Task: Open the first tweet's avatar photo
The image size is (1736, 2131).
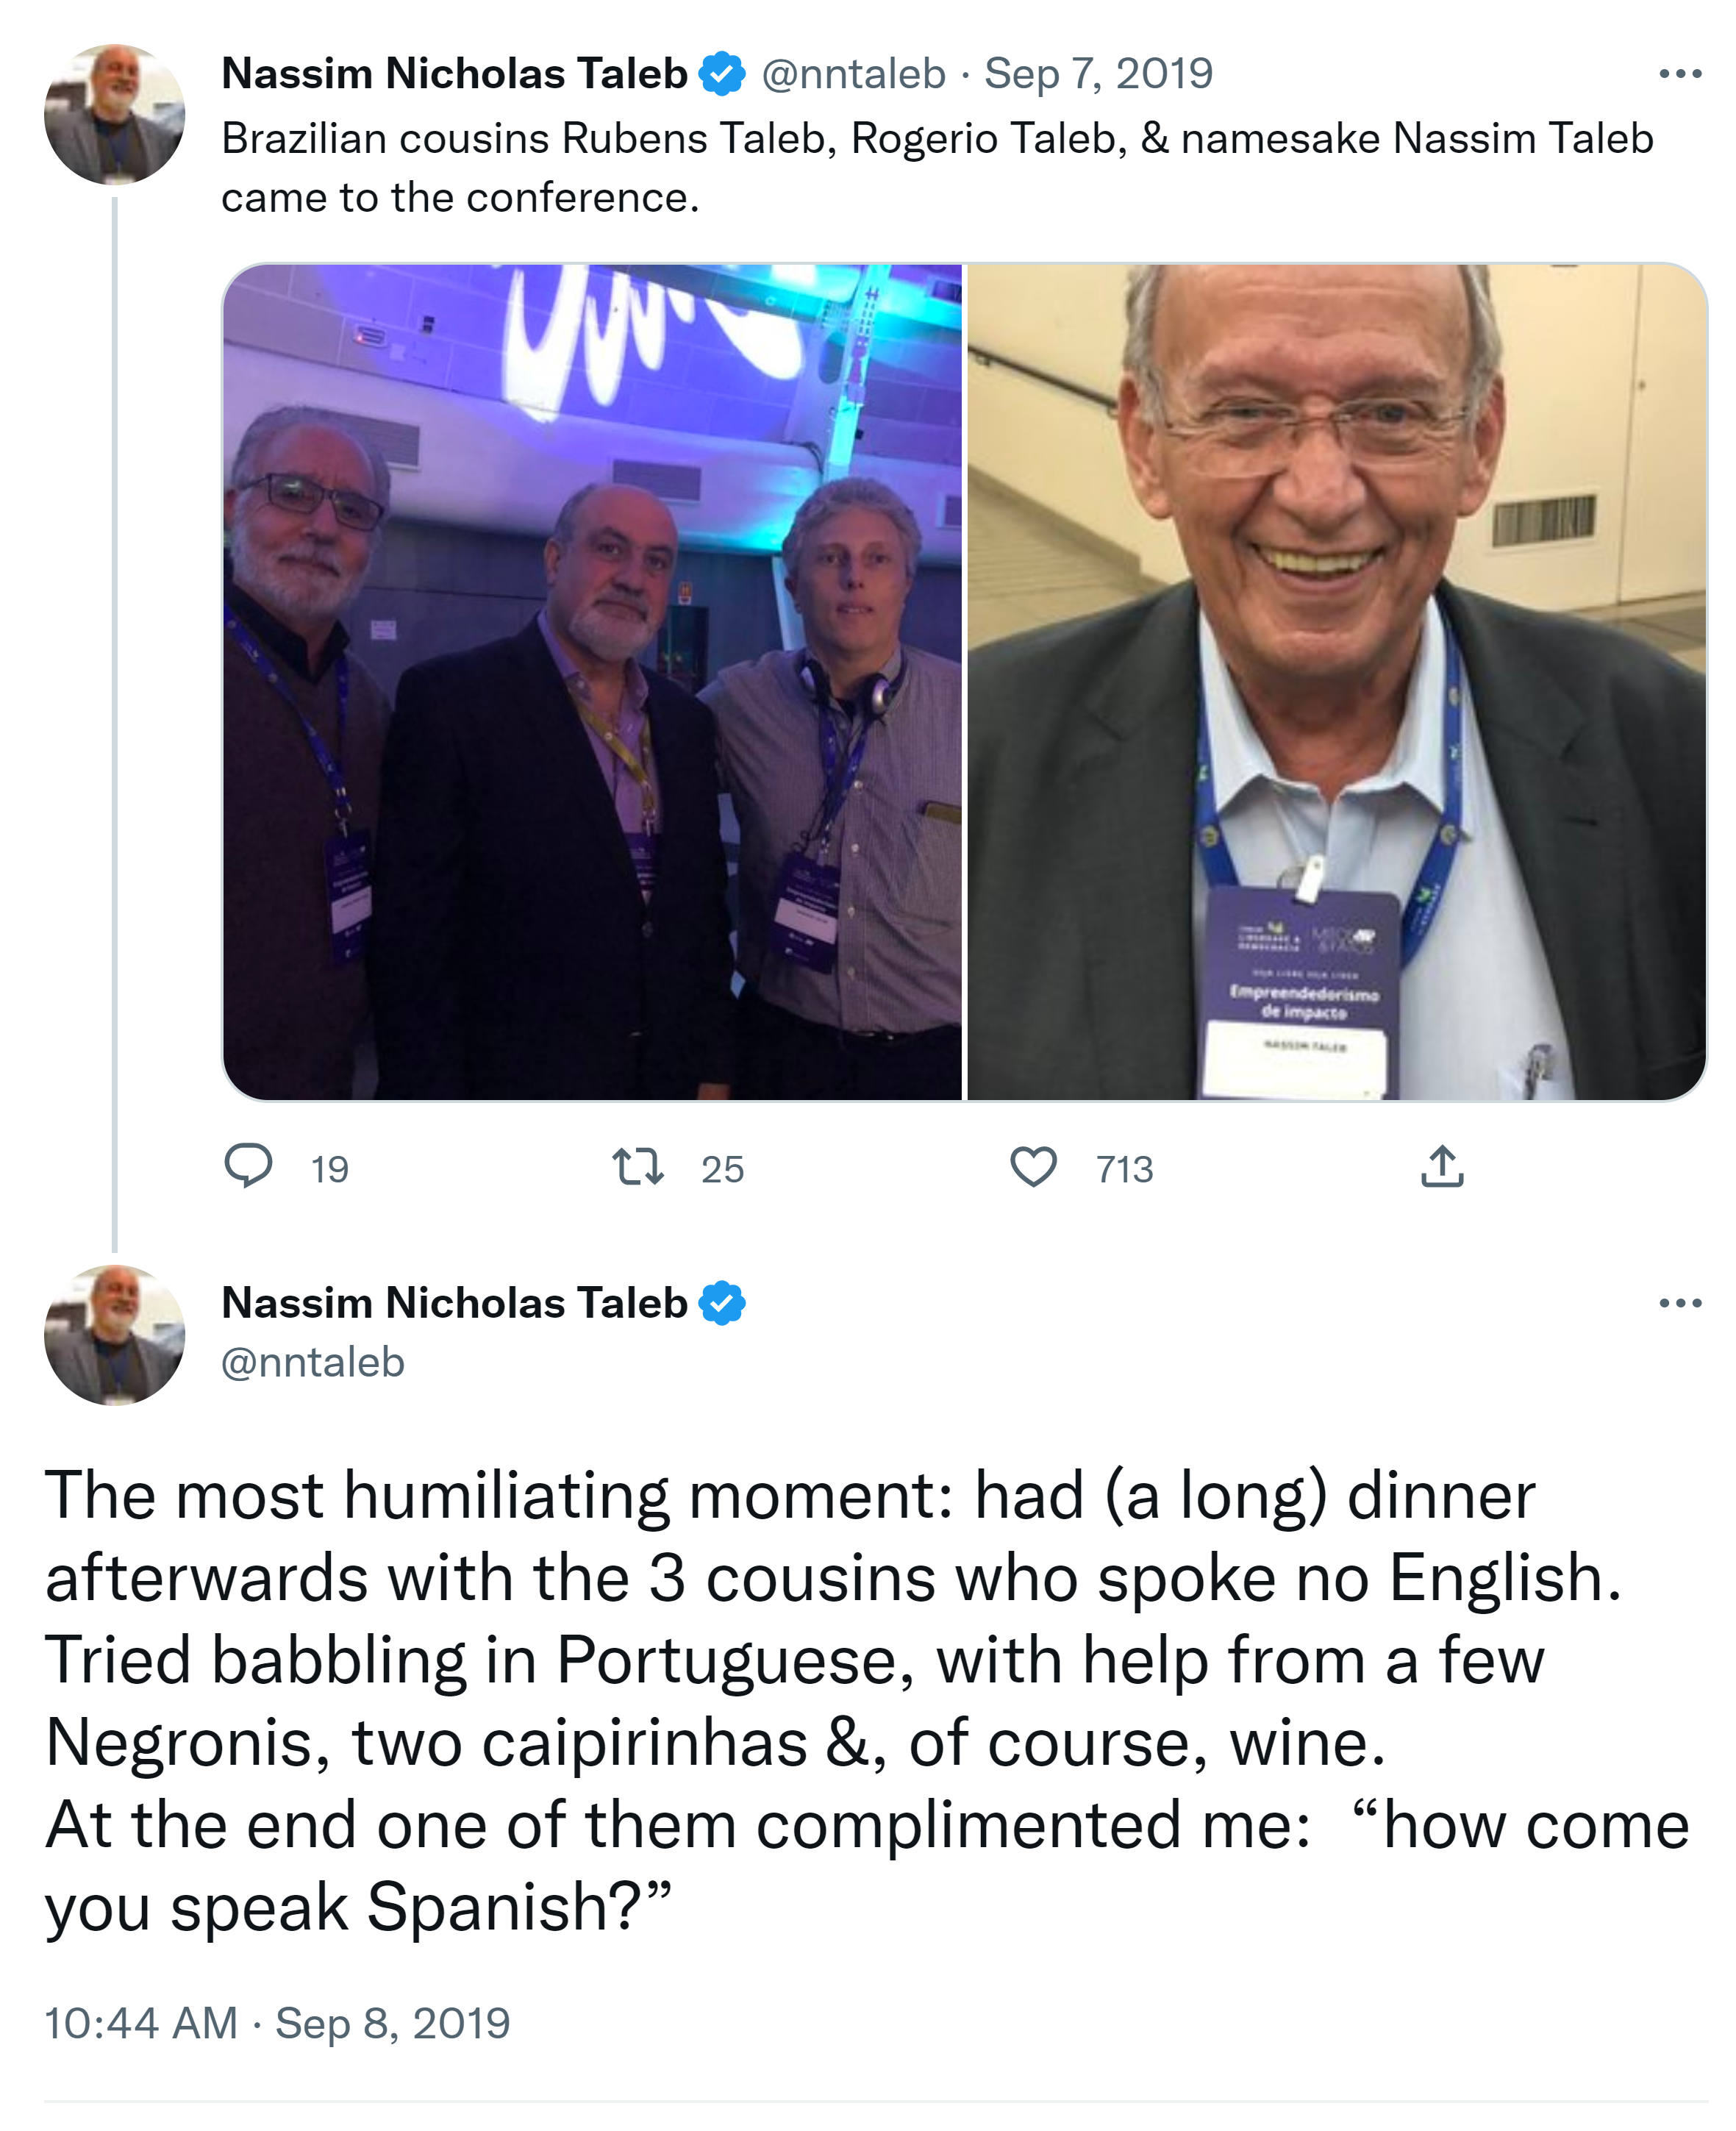Action: (114, 114)
